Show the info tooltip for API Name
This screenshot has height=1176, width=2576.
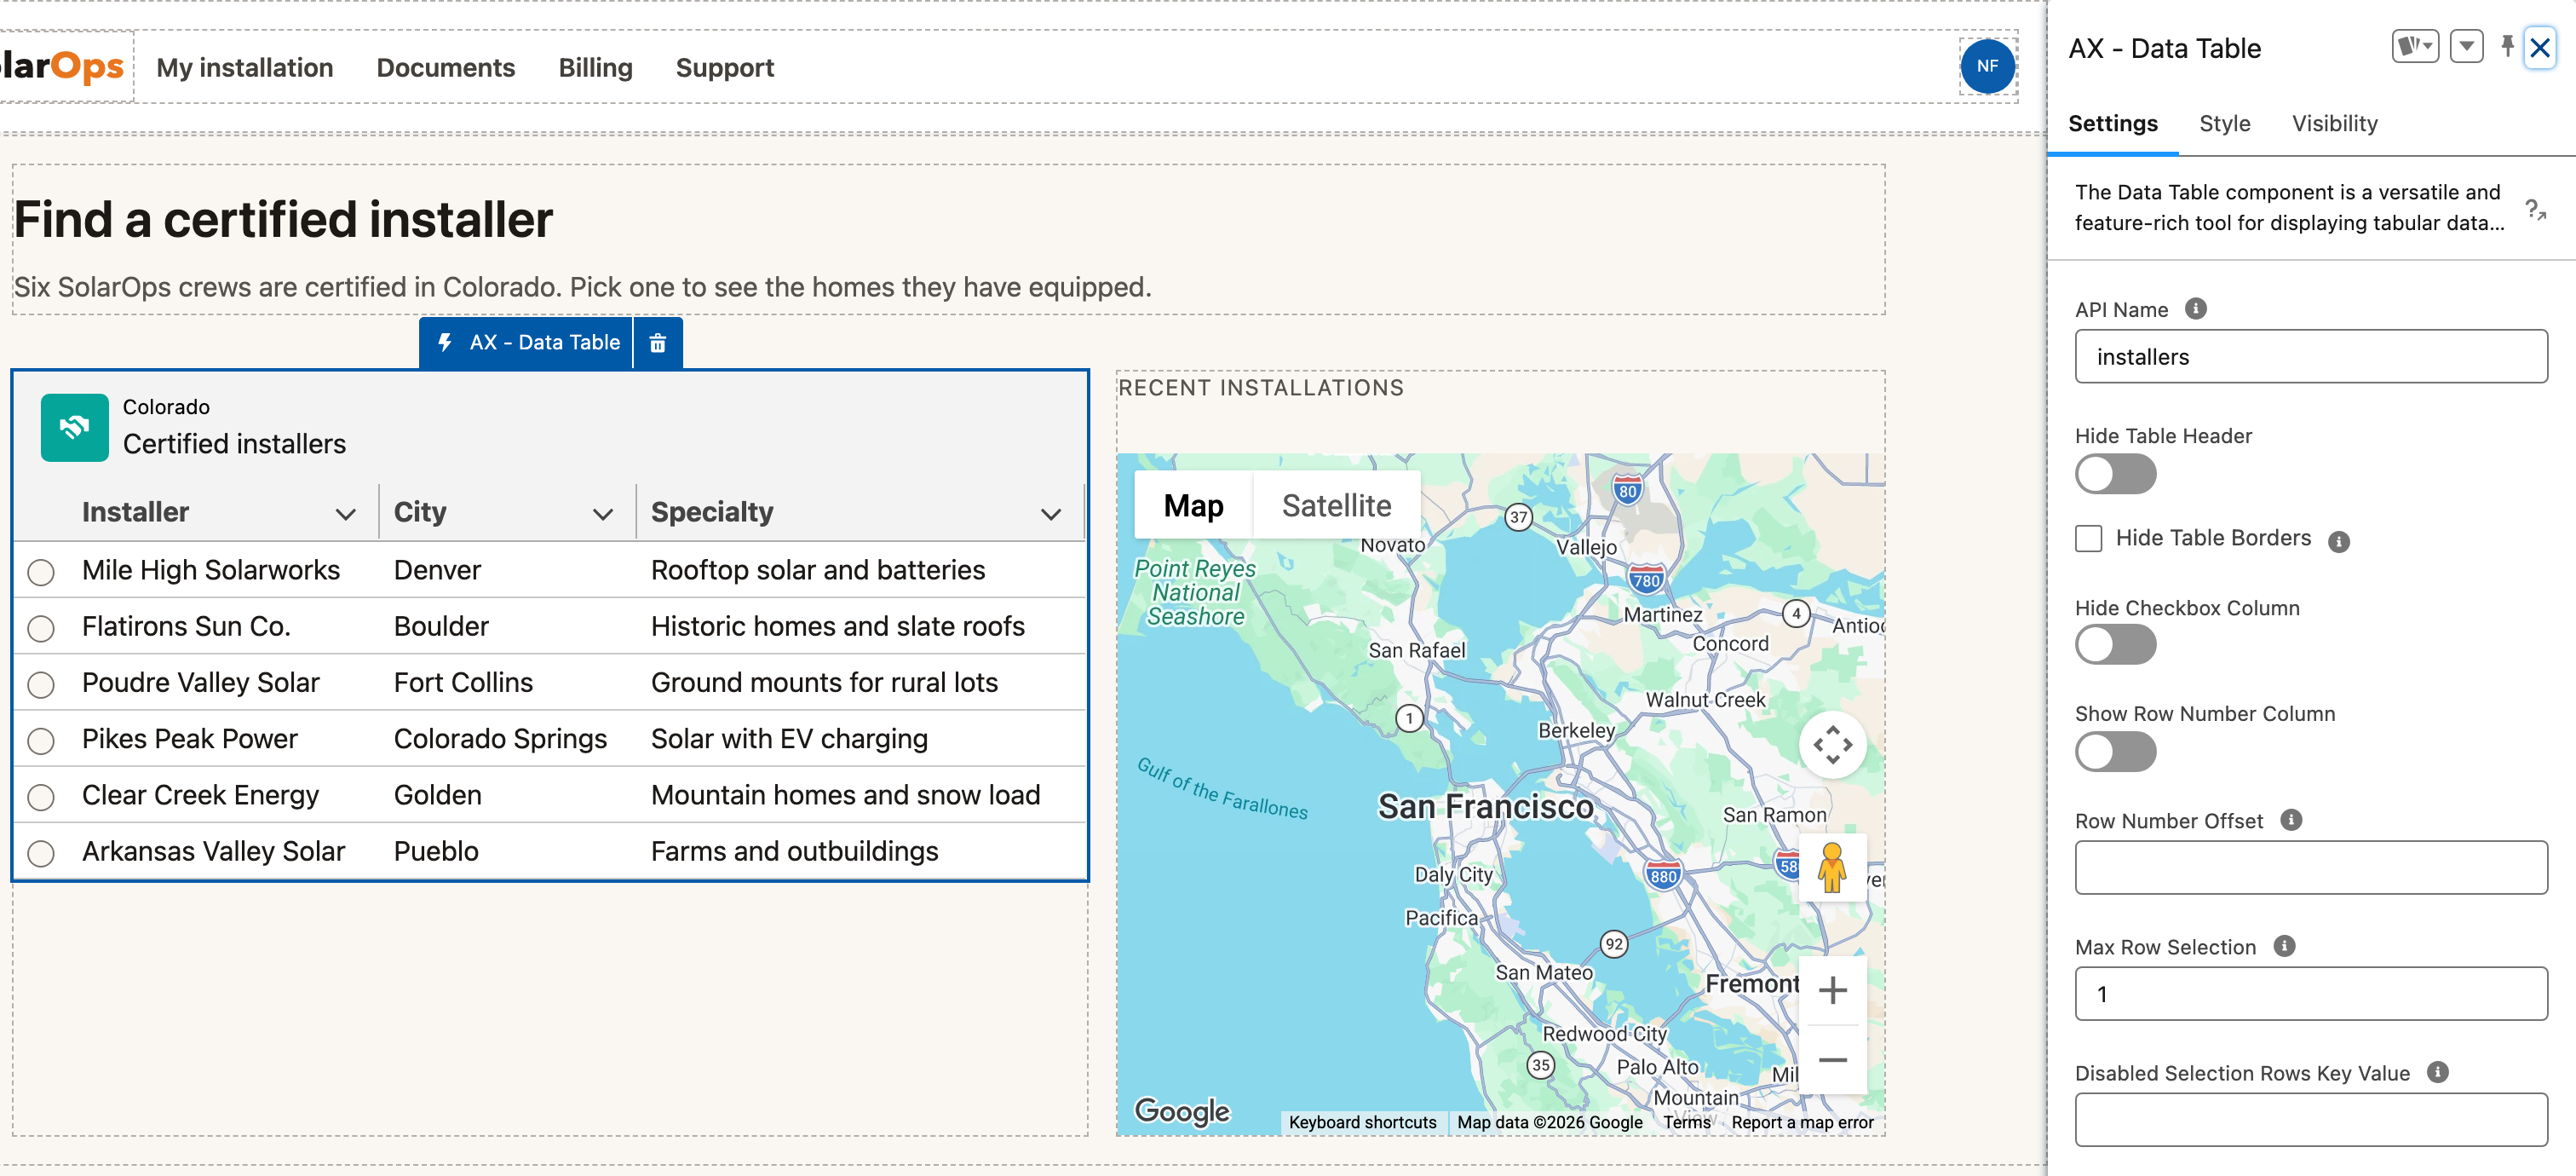2195,308
